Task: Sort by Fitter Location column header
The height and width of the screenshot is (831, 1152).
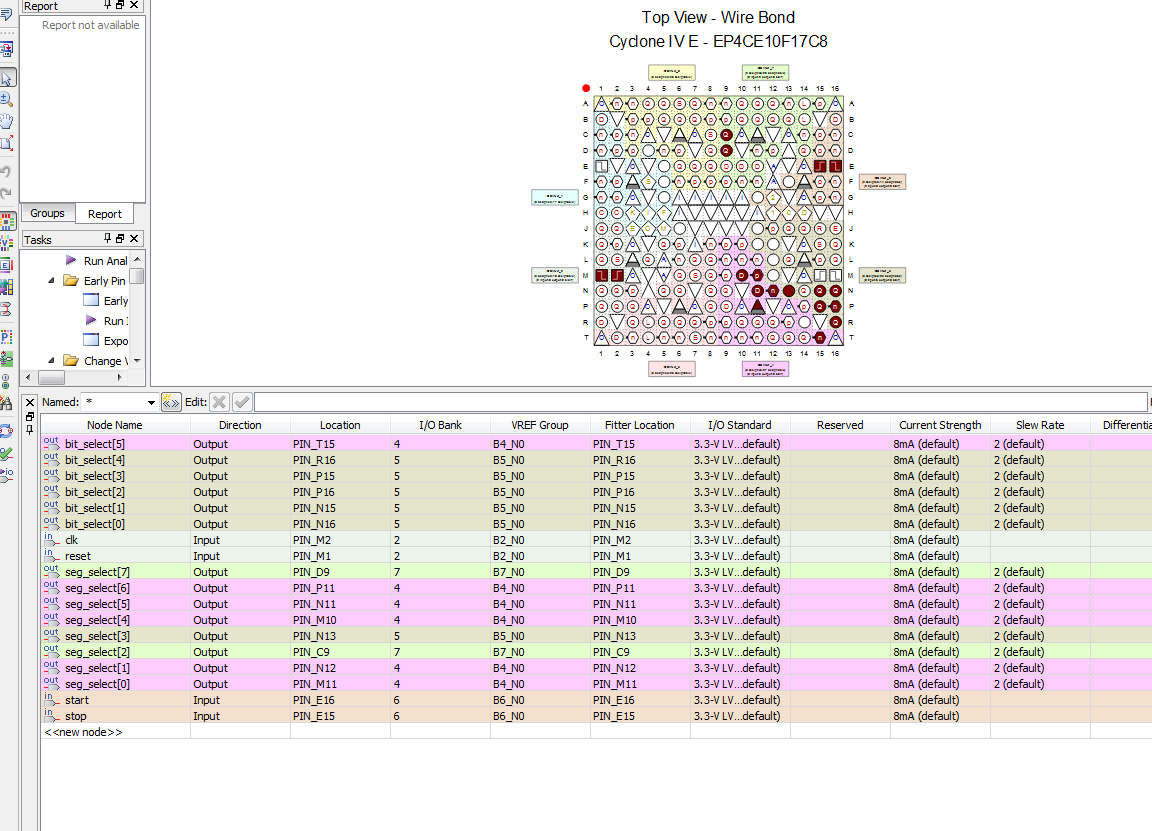Action: [640, 425]
